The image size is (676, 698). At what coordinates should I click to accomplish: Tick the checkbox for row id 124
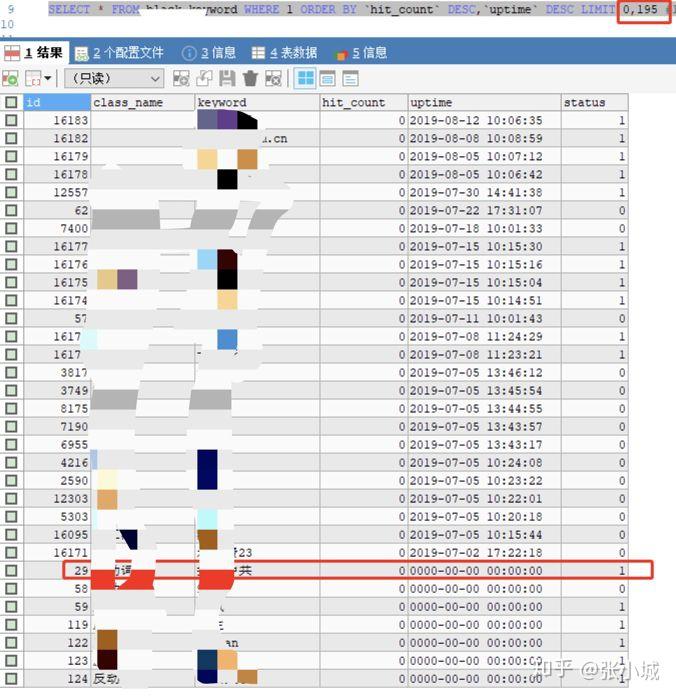click(x=12, y=679)
